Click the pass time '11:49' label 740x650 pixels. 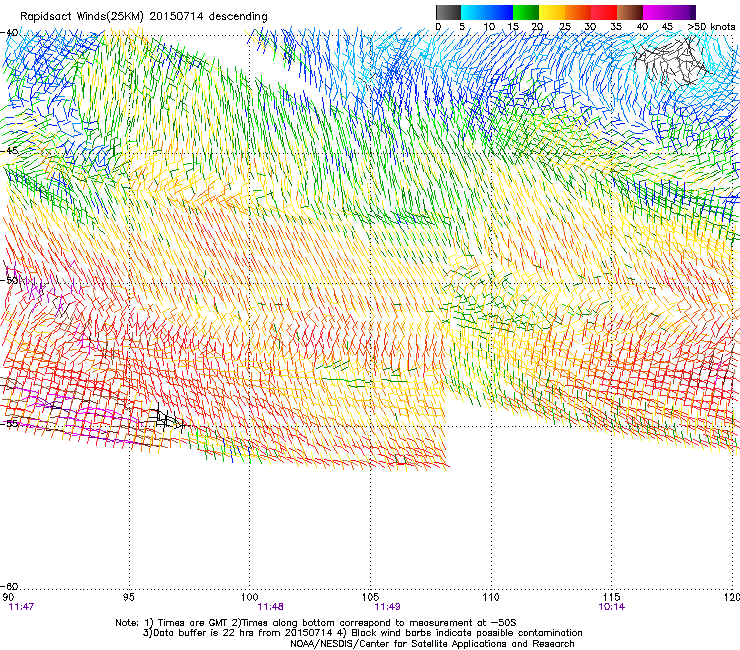(387, 607)
